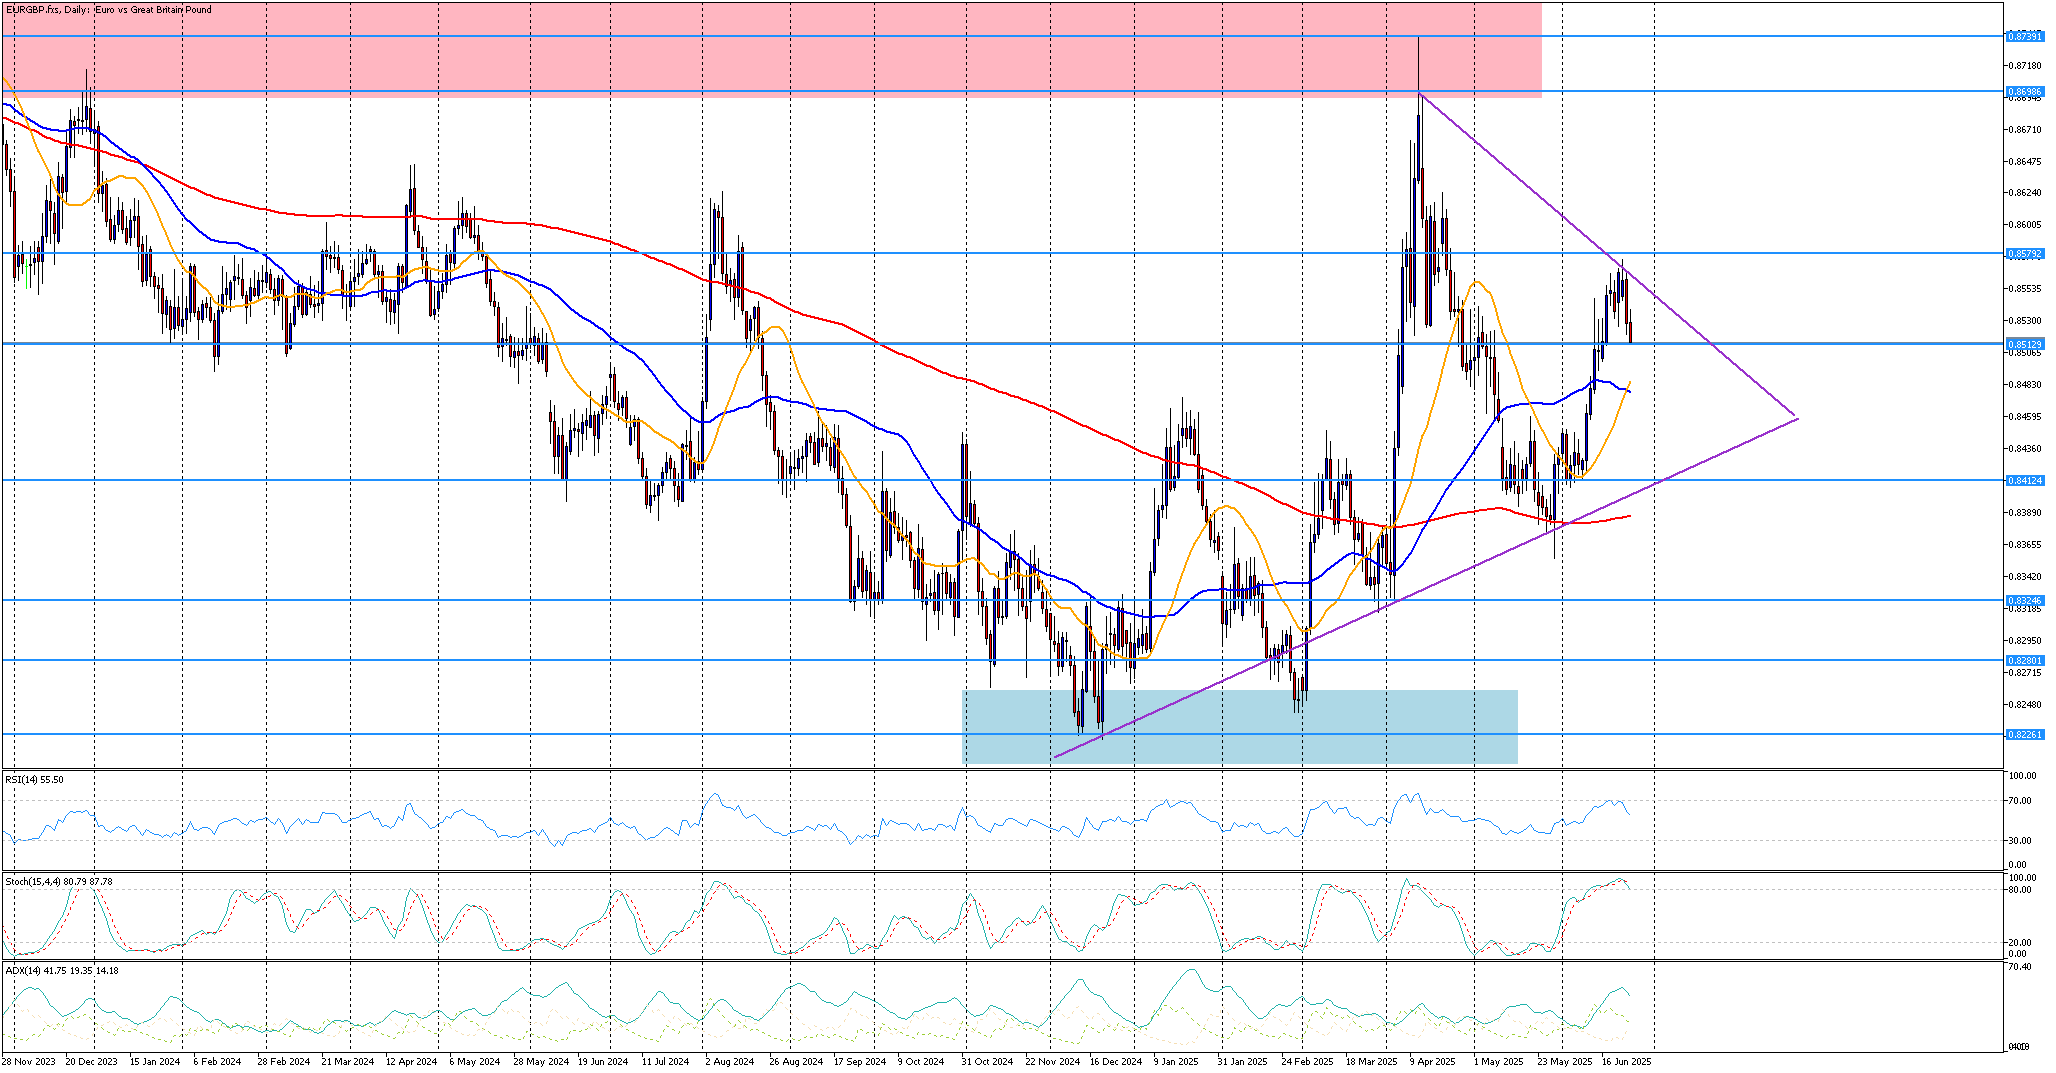The image size is (2056, 1073).
Task: Click the 2 Aug 2024 date label
Action: tap(729, 1061)
